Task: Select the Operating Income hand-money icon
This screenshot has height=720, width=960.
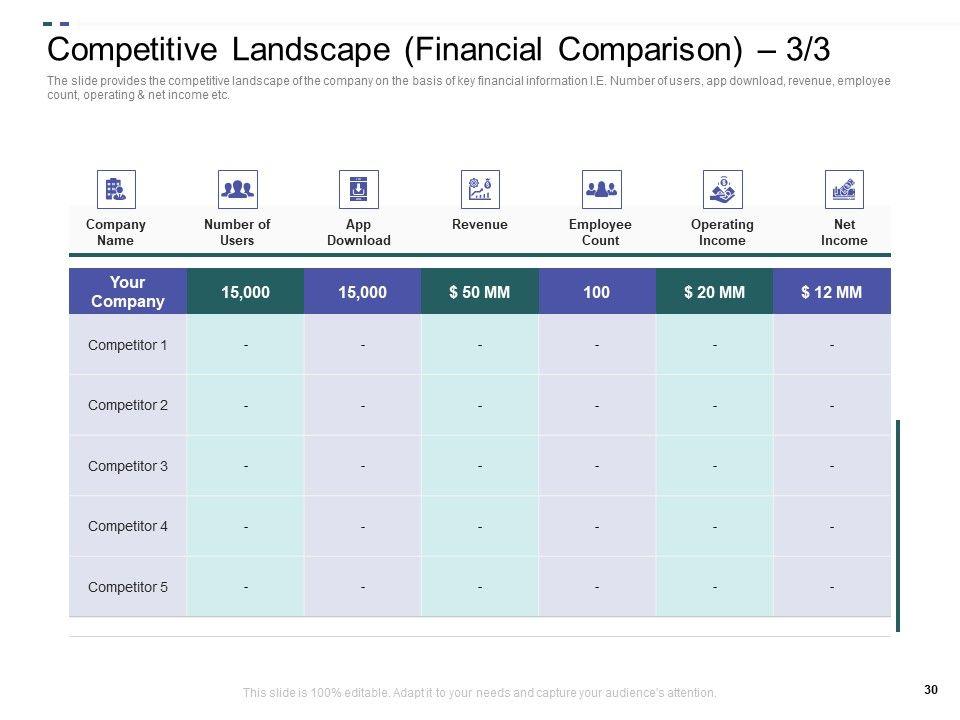Action: (x=722, y=189)
